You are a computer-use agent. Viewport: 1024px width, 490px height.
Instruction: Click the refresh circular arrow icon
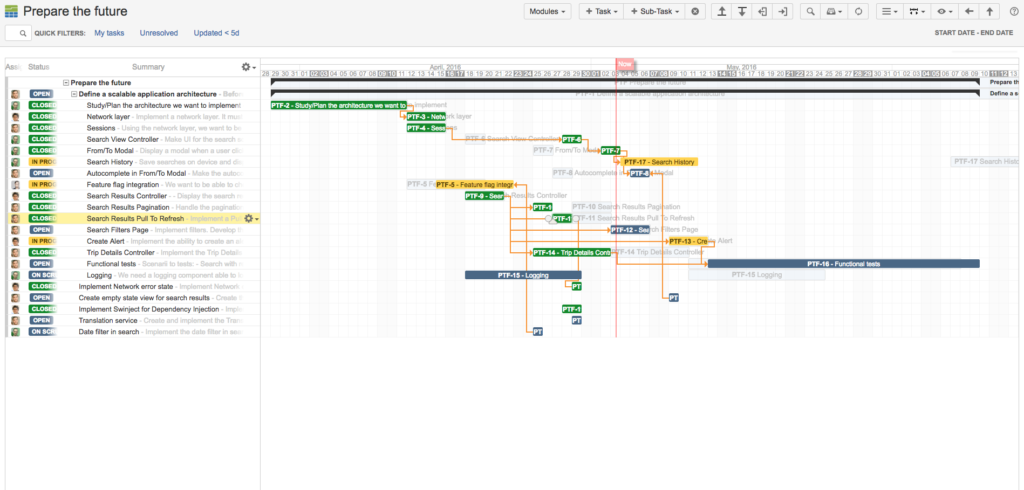point(858,11)
